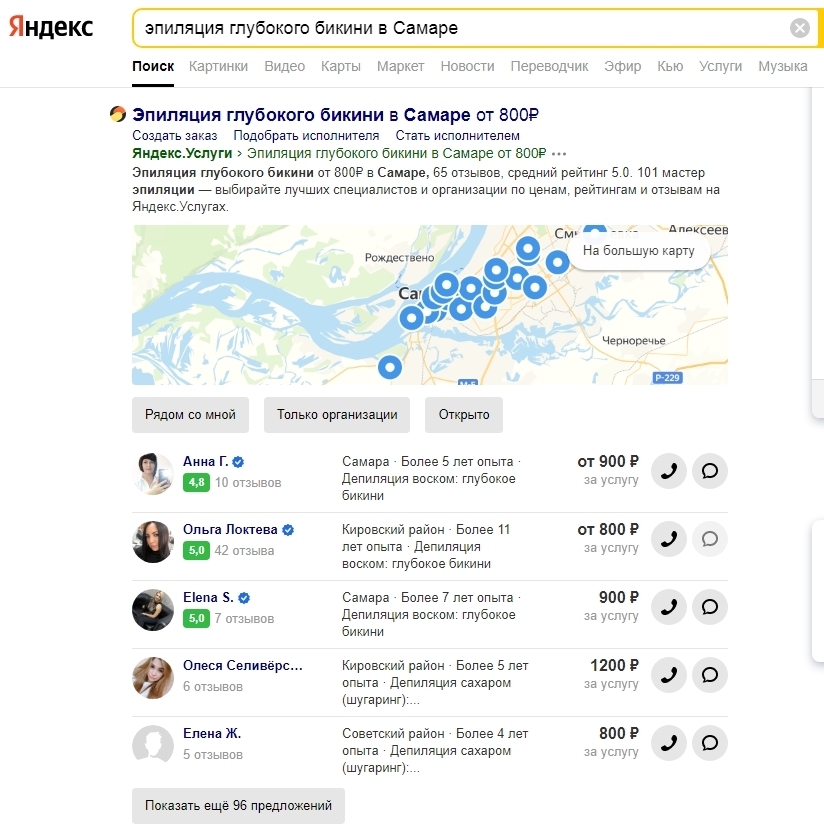Toggle the Рядом со мной filter
This screenshot has width=824, height=835.
tap(190, 415)
